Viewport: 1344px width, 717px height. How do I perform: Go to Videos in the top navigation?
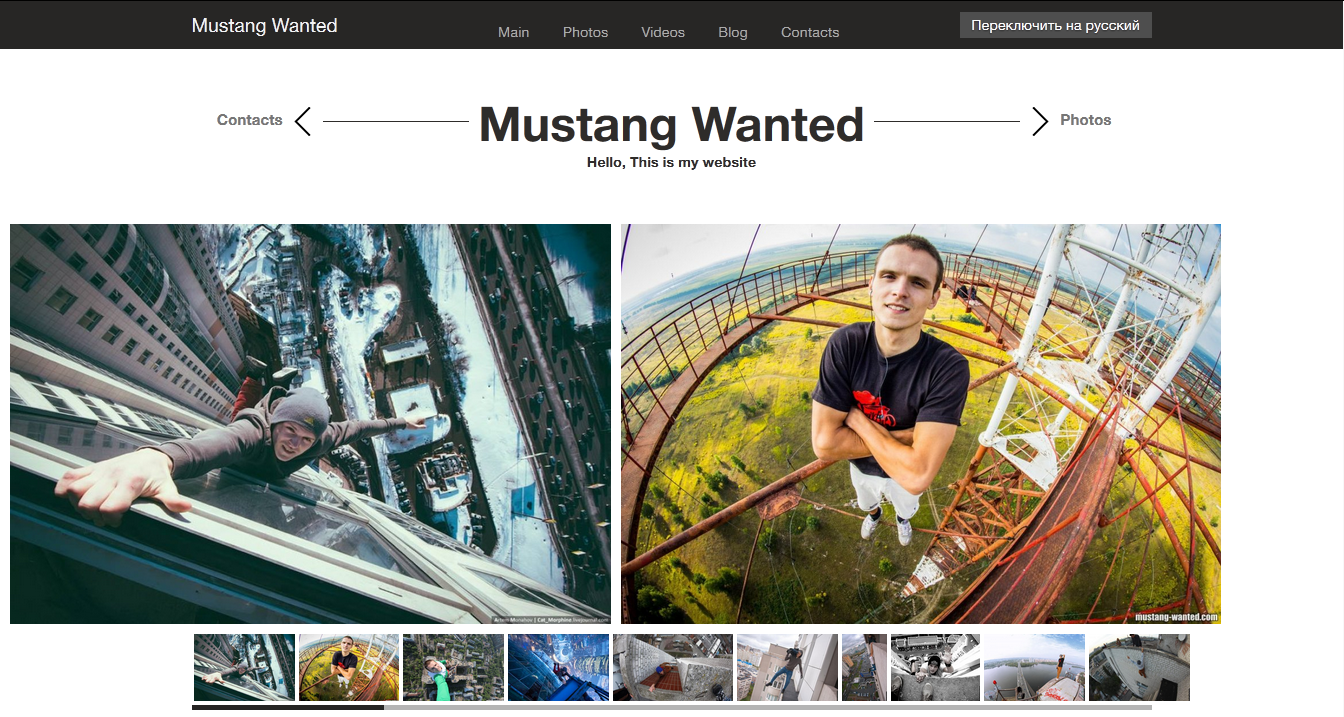pos(663,32)
